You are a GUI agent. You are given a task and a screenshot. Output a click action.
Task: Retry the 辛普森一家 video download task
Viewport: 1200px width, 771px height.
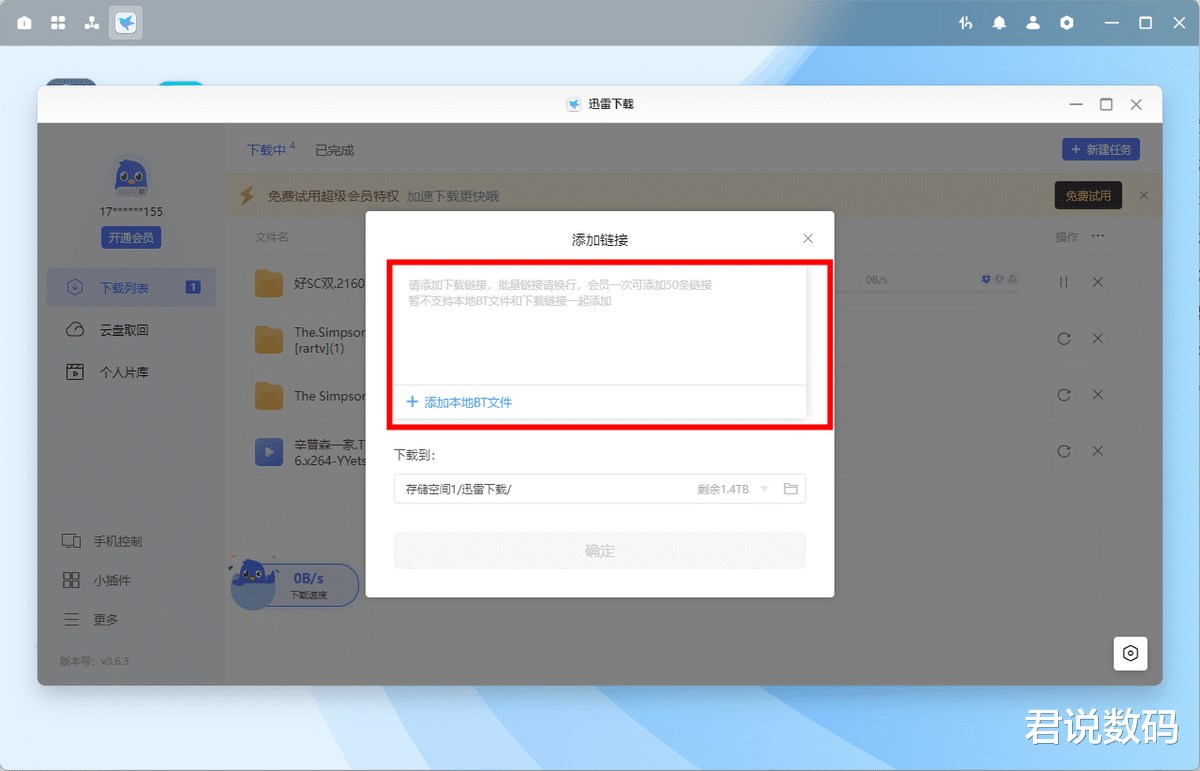point(1063,451)
